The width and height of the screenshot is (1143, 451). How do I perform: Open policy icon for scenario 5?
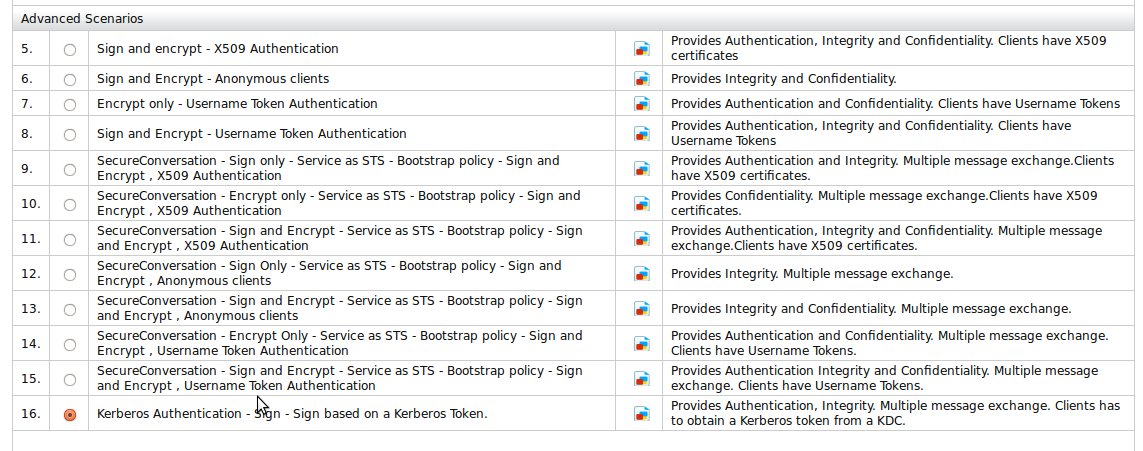(642, 48)
